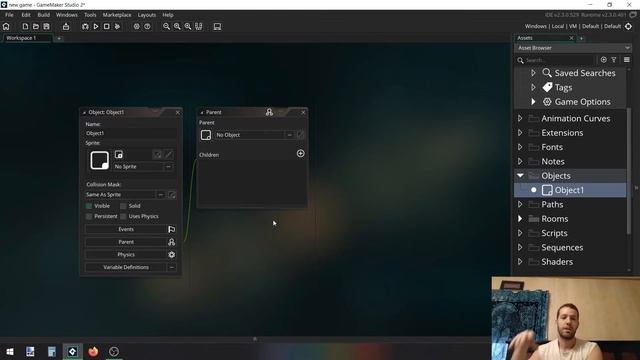Click the Physics button
This screenshot has height=360, width=640.
point(126,255)
